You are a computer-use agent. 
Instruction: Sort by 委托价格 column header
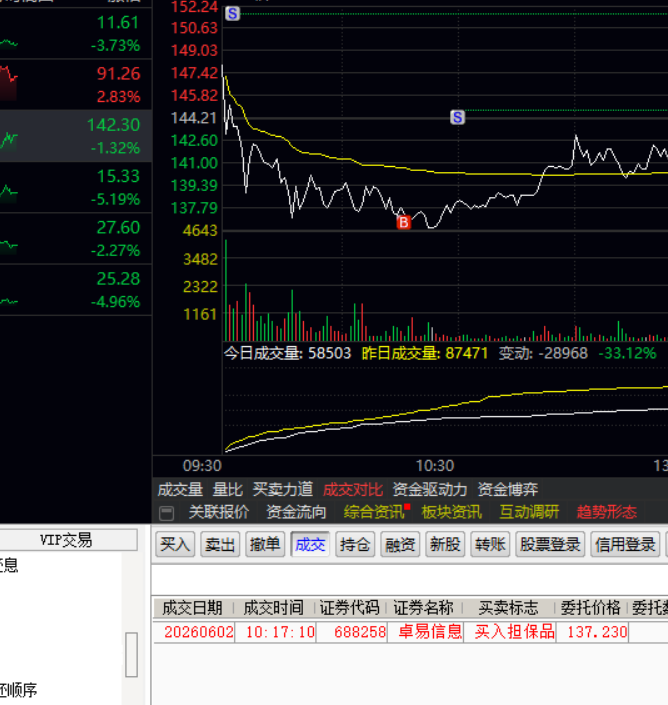click(591, 608)
